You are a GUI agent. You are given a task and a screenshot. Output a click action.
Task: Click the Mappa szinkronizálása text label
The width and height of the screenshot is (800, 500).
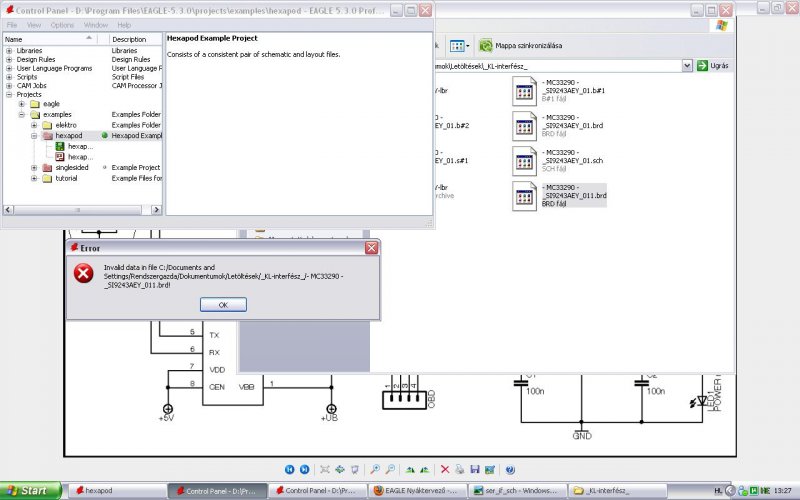pos(529,45)
